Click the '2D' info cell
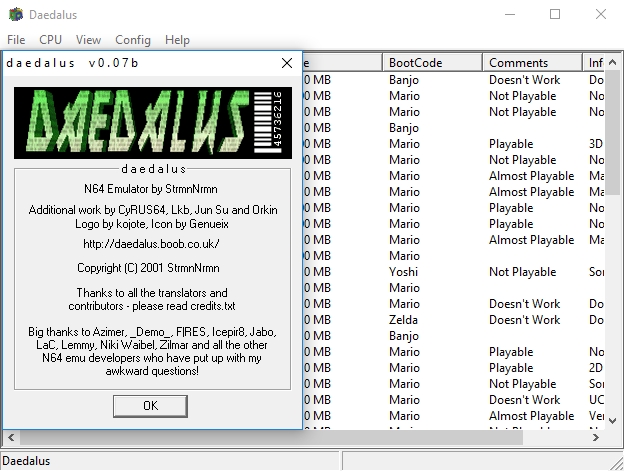The image size is (624, 471). coord(596,368)
